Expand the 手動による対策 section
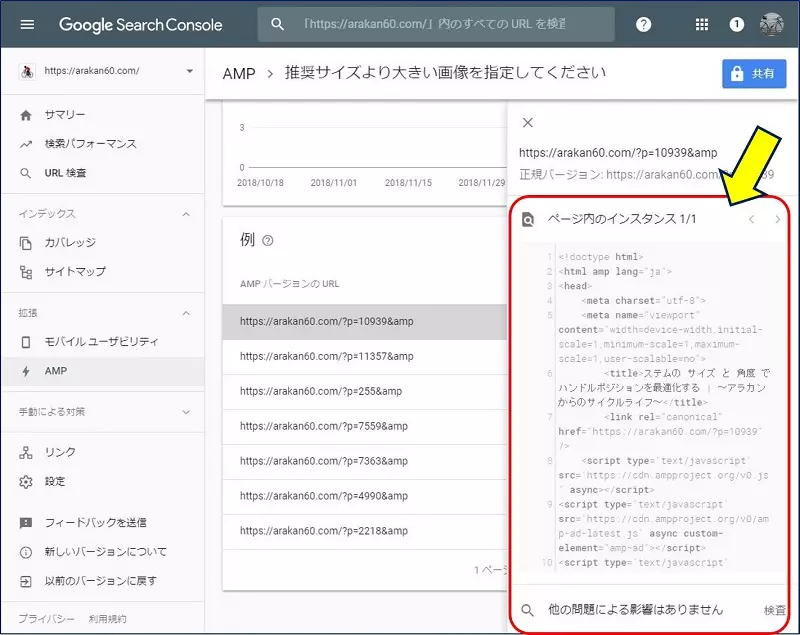The width and height of the screenshot is (800, 635). tap(186, 412)
